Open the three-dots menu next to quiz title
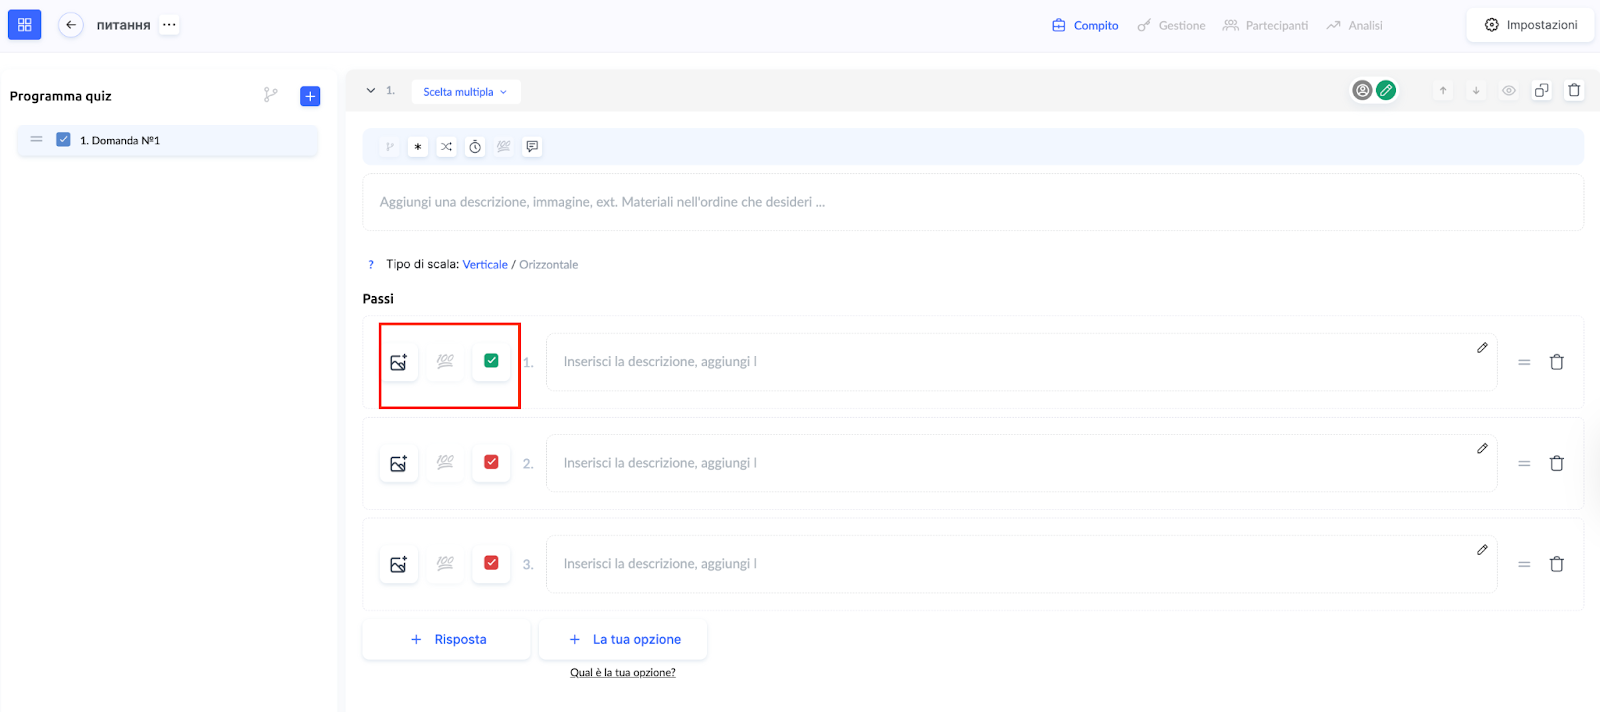This screenshot has height=712, width=1600. [x=169, y=25]
